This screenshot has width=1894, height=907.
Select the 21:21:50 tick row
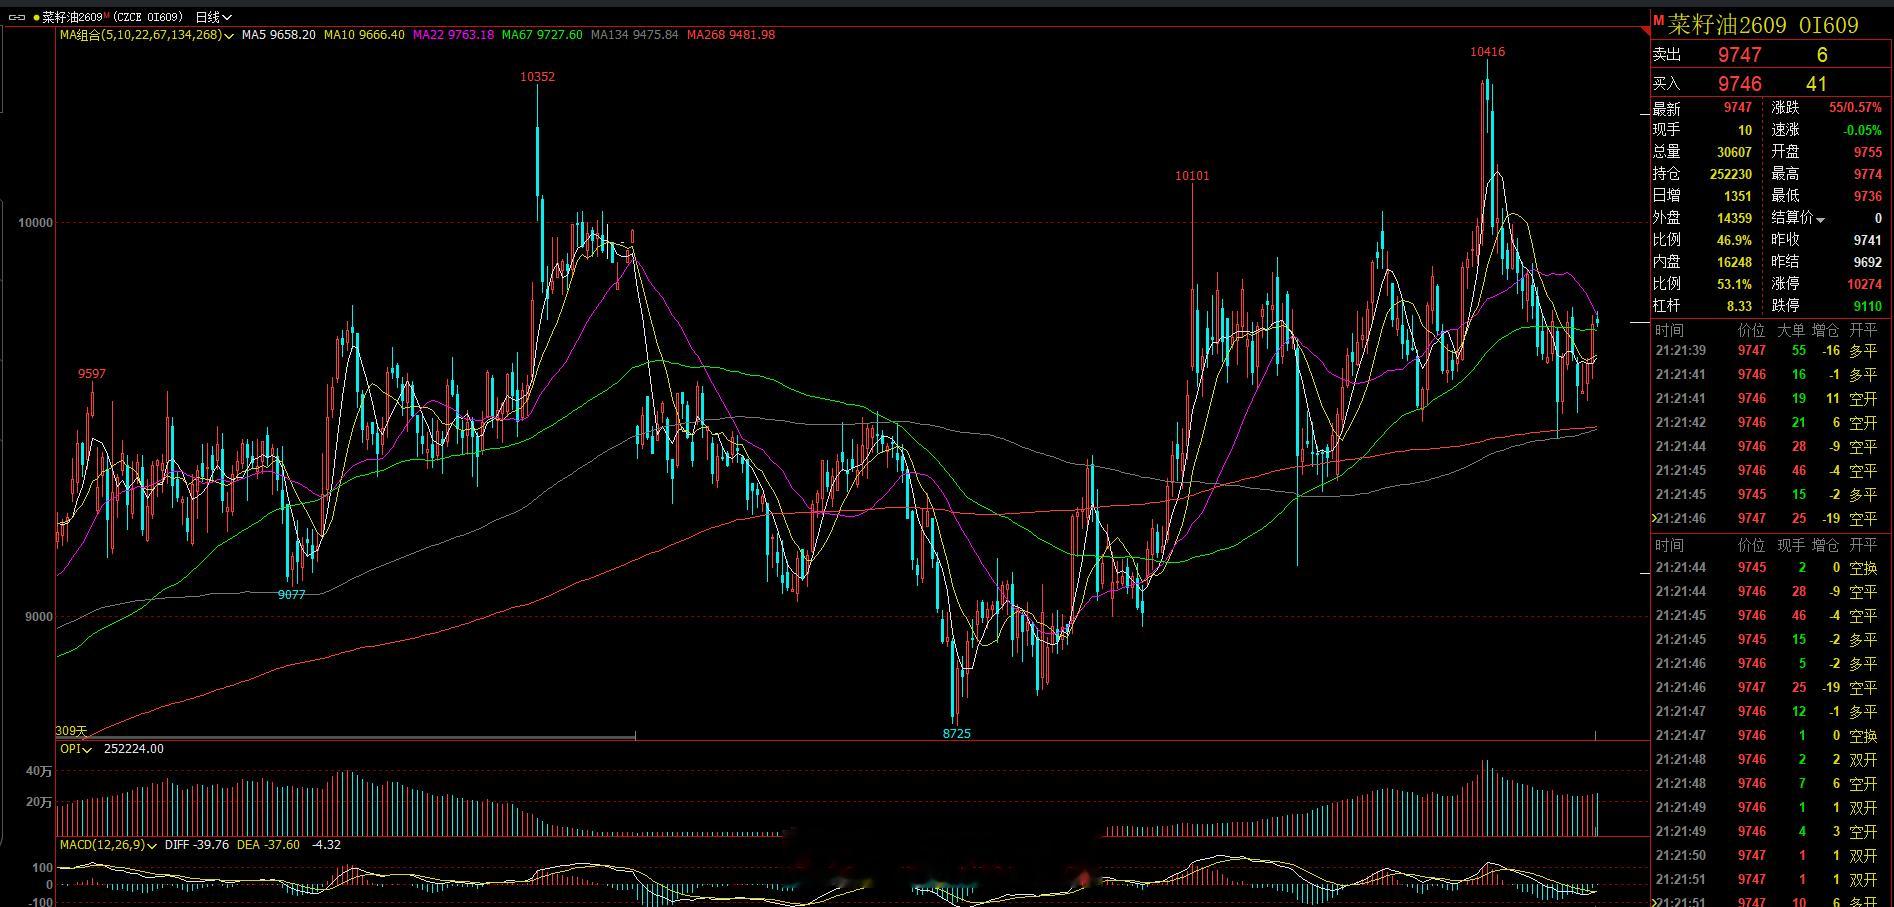(1768, 856)
